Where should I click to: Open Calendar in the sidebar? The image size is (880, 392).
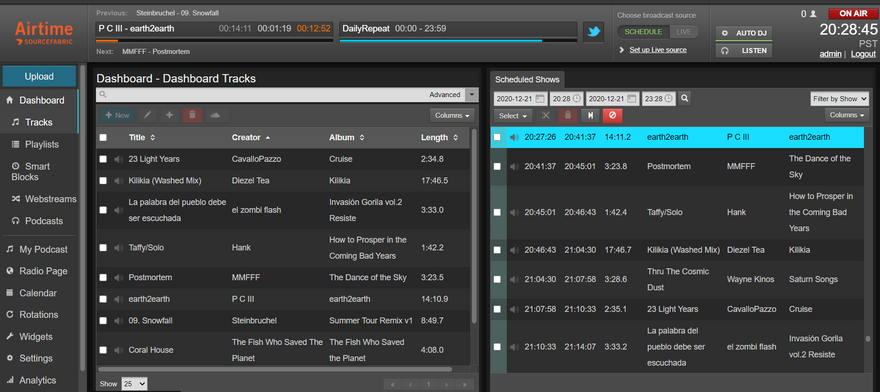coord(39,293)
